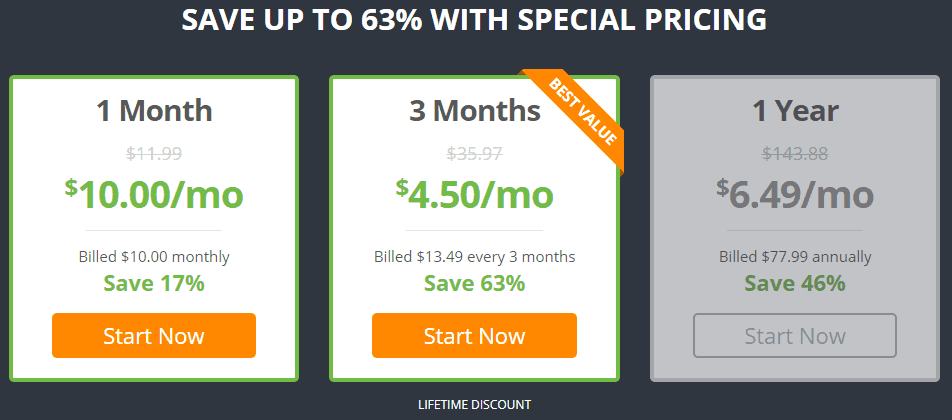Click the $4.50/mo price
The image size is (952, 420).
click(475, 194)
